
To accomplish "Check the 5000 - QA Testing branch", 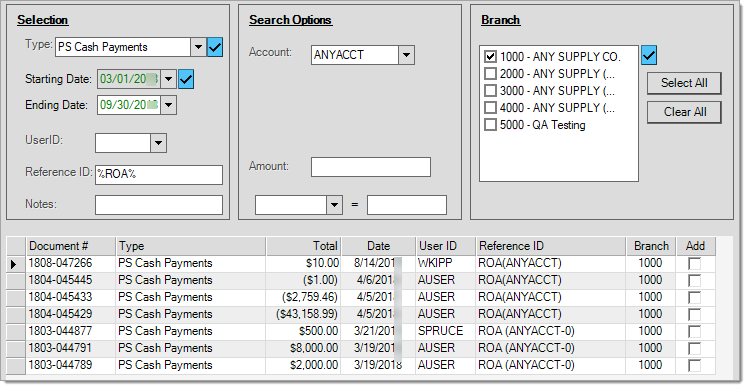I will (490, 125).
